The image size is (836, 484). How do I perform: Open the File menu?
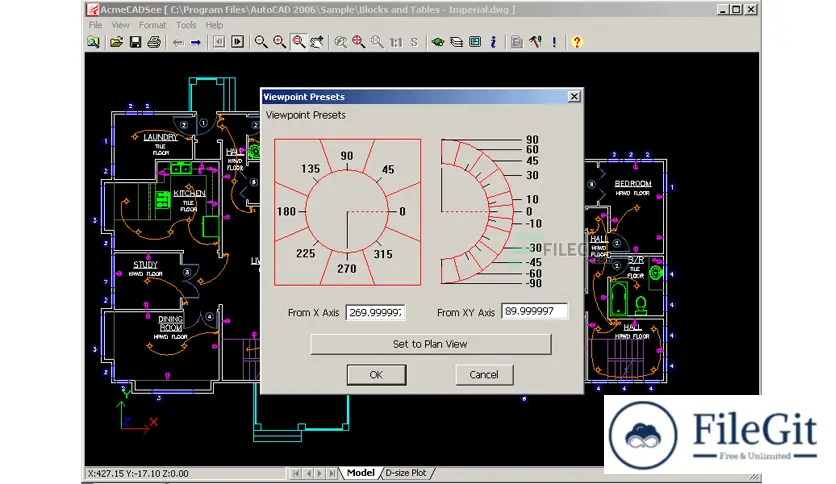click(95, 25)
